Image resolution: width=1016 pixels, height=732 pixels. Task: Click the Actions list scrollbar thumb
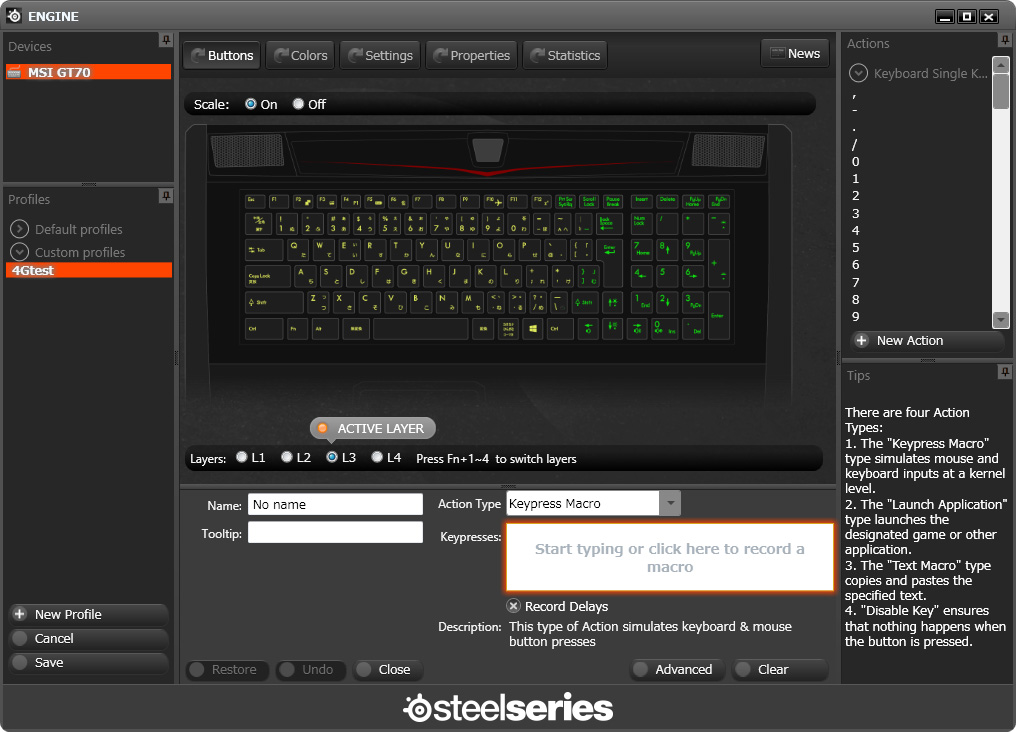1001,91
